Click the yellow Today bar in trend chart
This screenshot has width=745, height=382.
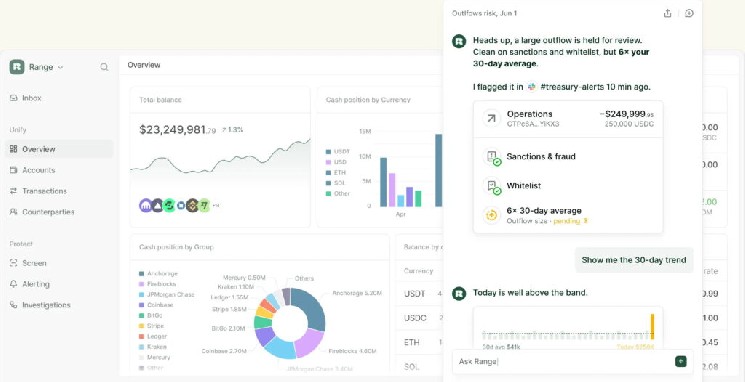652,326
